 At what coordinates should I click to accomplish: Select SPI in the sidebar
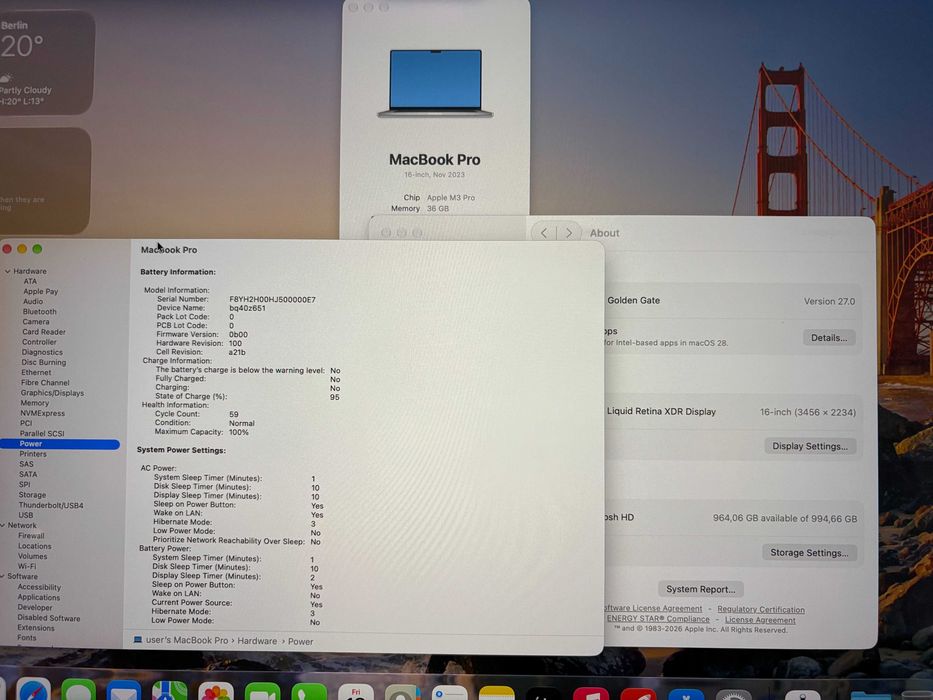[x=24, y=485]
